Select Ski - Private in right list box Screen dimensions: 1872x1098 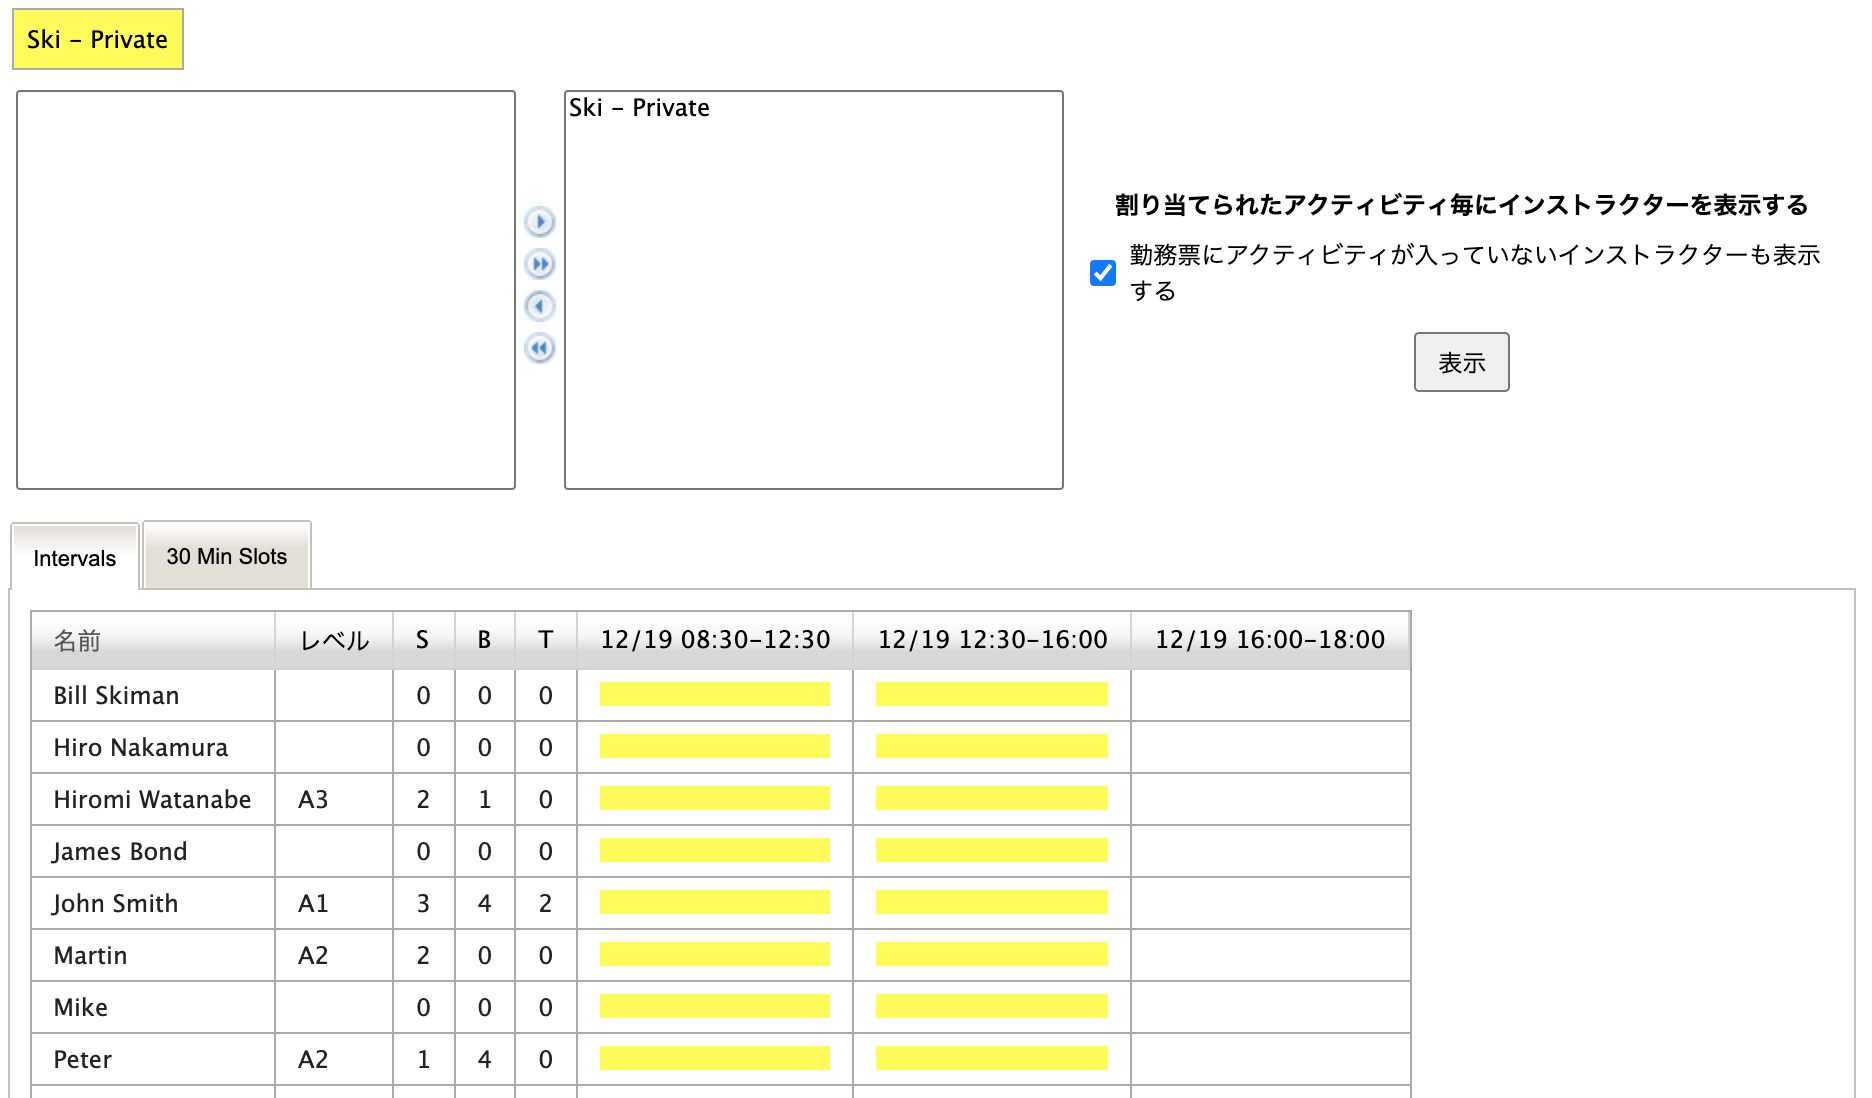point(639,108)
